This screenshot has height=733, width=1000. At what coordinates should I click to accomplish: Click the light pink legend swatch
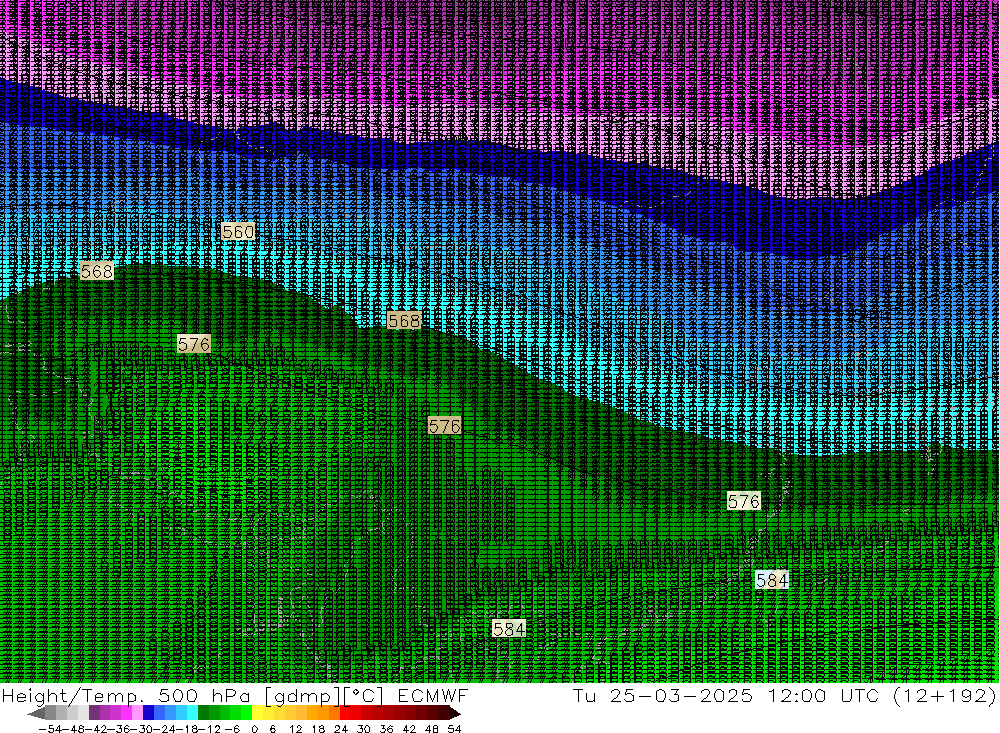[x=137, y=713]
